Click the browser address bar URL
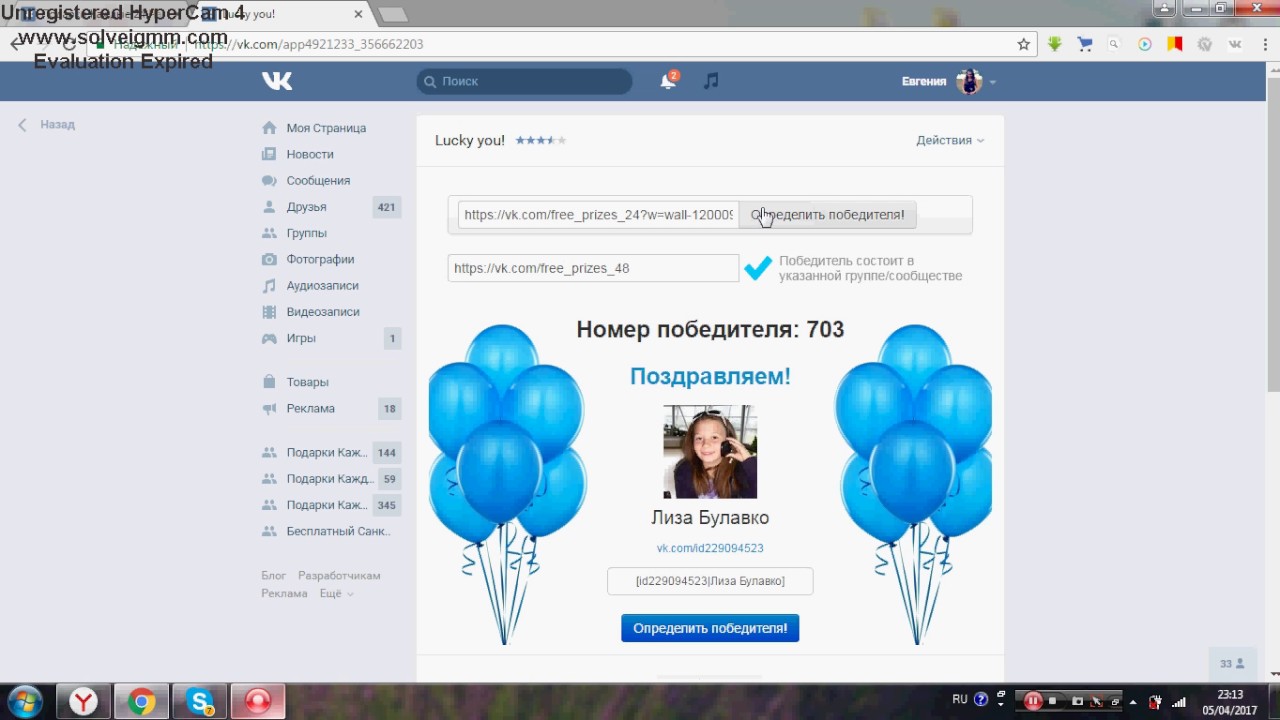 point(309,44)
